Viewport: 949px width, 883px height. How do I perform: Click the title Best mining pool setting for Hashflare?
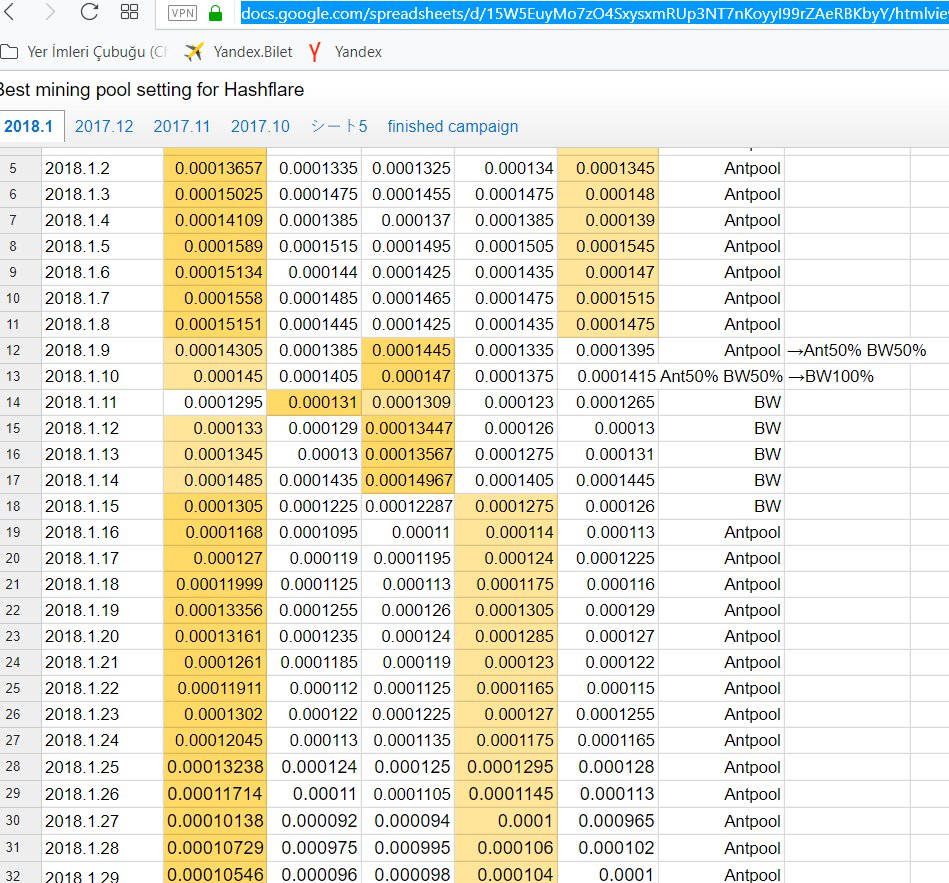coord(152,90)
